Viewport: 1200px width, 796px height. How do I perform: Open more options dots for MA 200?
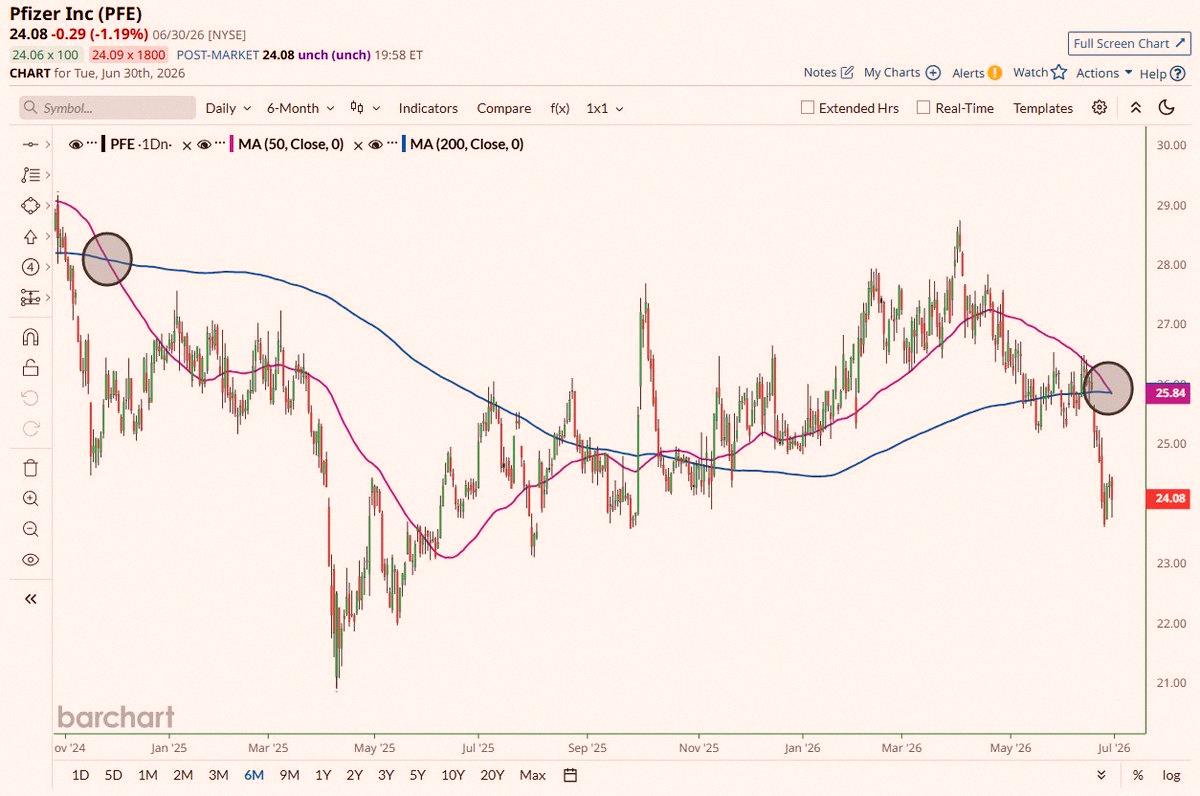coord(392,145)
